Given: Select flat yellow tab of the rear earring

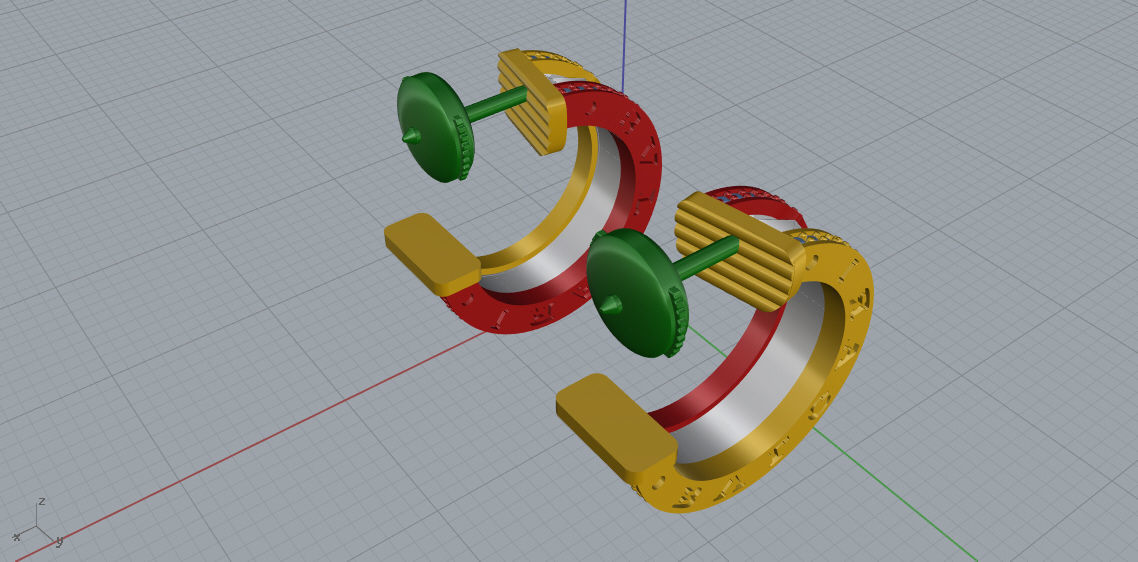Looking at the screenshot, I should 433,252.
